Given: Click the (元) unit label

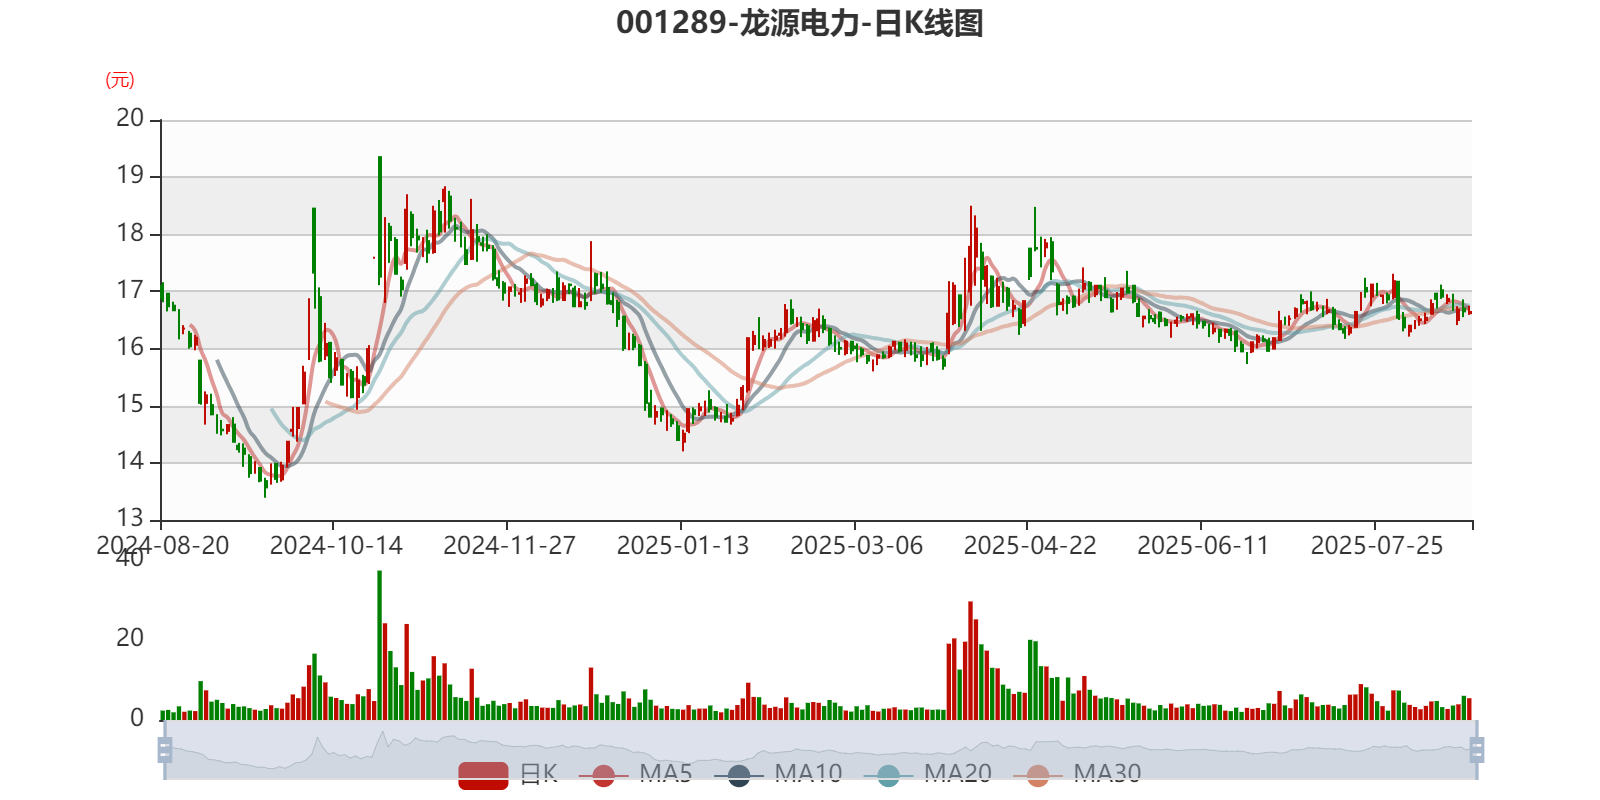Looking at the screenshot, I should (120, 80).
